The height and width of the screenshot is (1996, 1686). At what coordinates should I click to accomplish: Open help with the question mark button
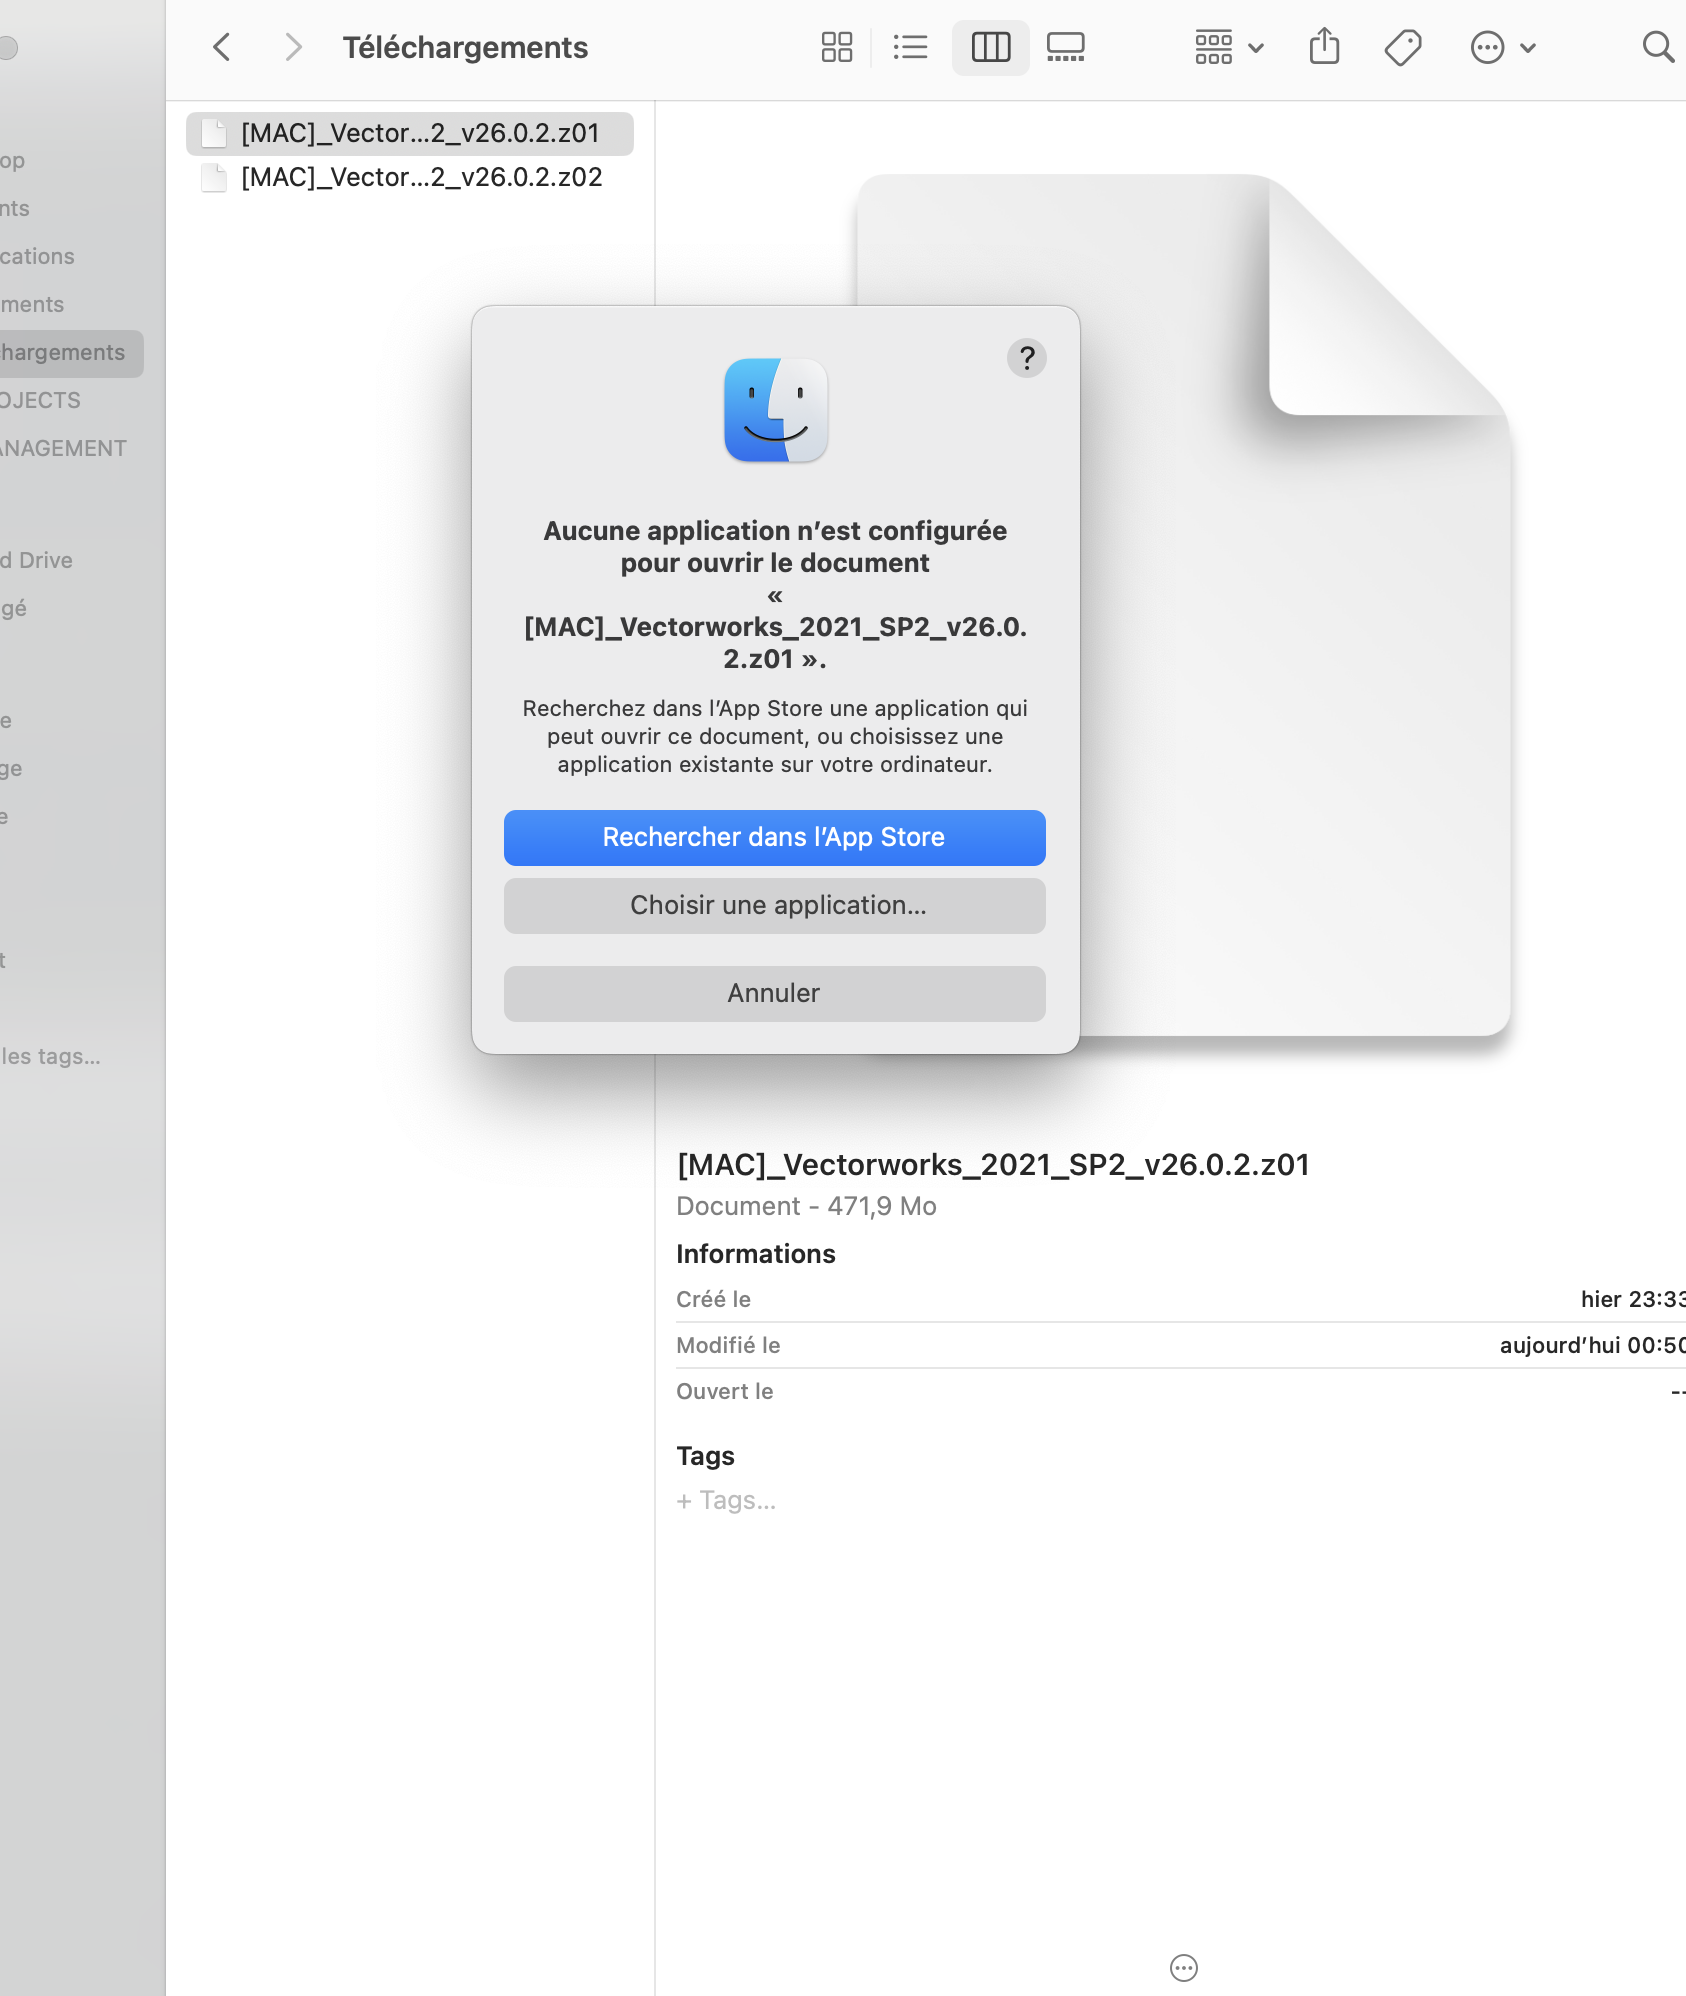pyautogui.click(x=1027, y=358)
